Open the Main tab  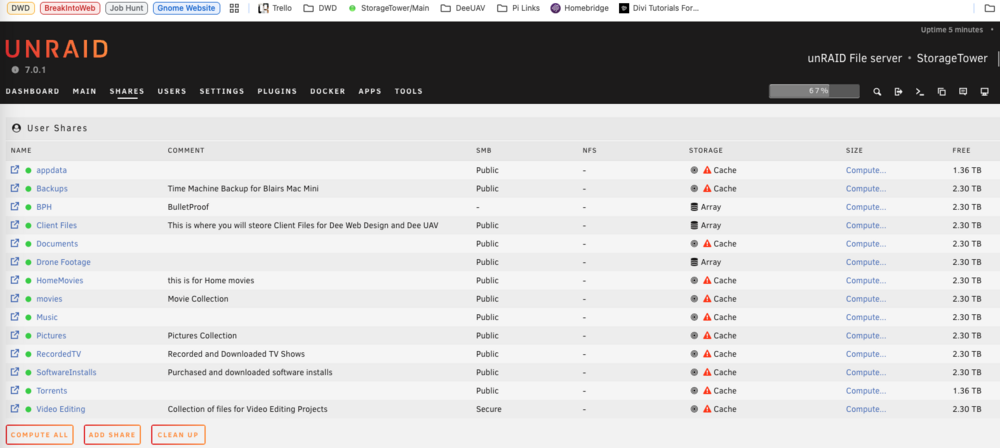[85, 91]
